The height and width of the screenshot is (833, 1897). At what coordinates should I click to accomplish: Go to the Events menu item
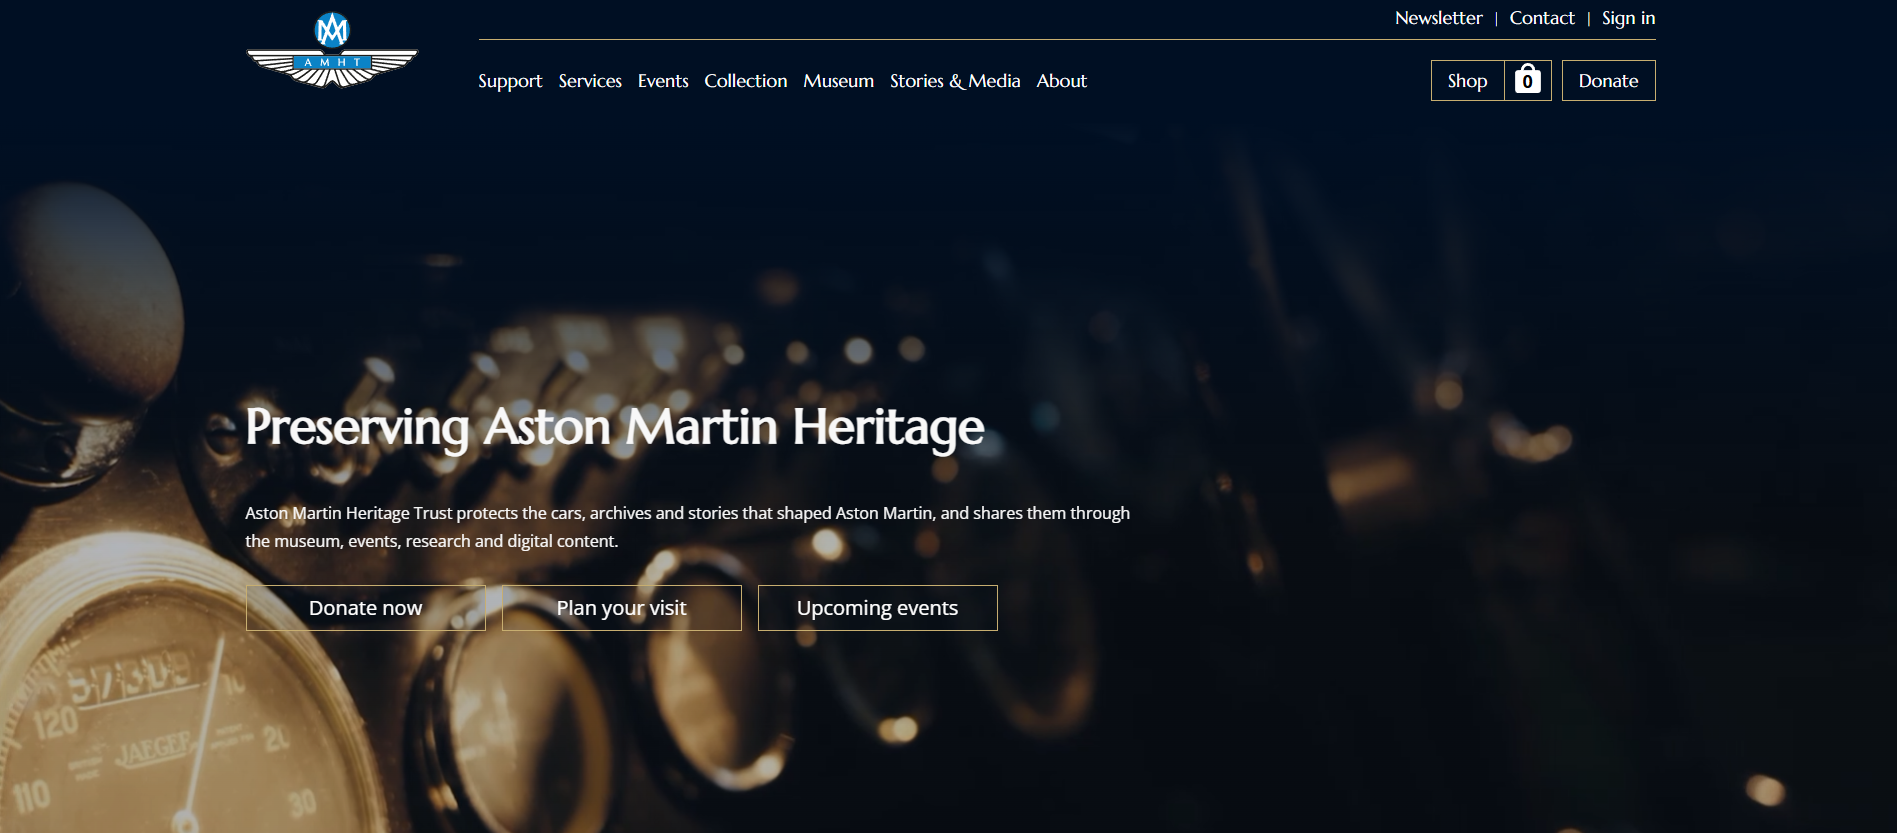click(663, 81)
